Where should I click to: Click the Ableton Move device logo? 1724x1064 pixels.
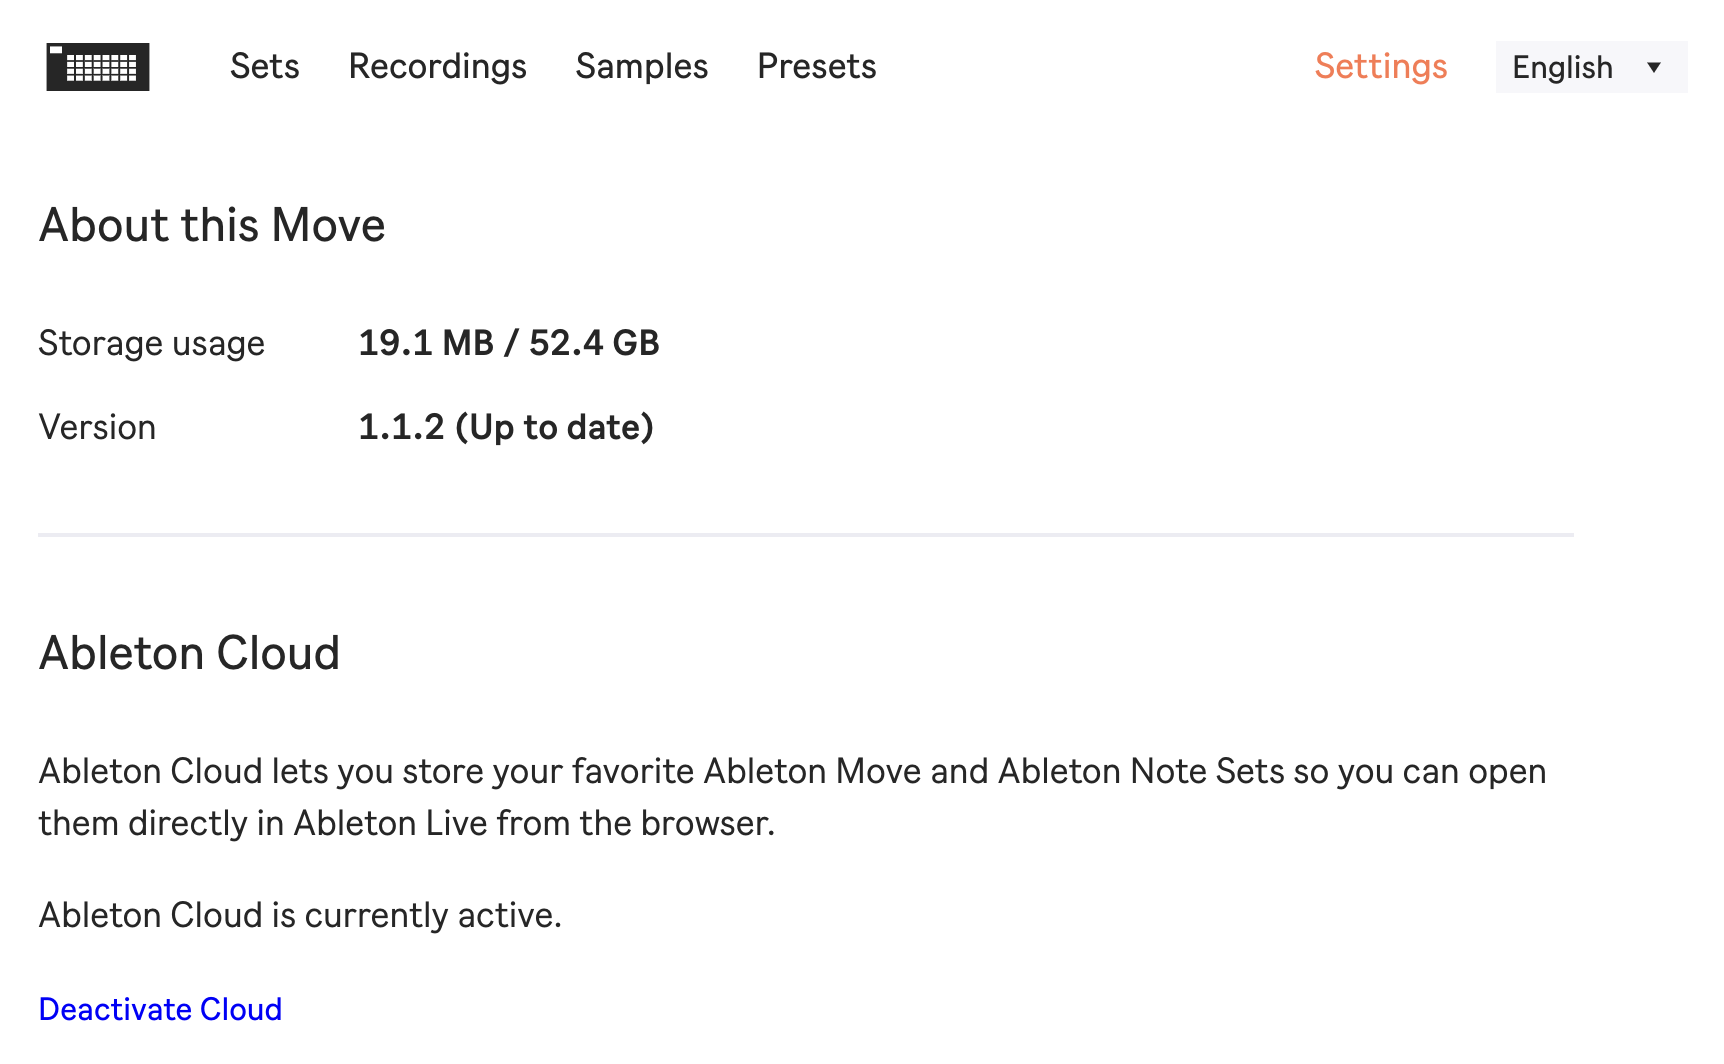pyautogui.click(x=98, y=67)
